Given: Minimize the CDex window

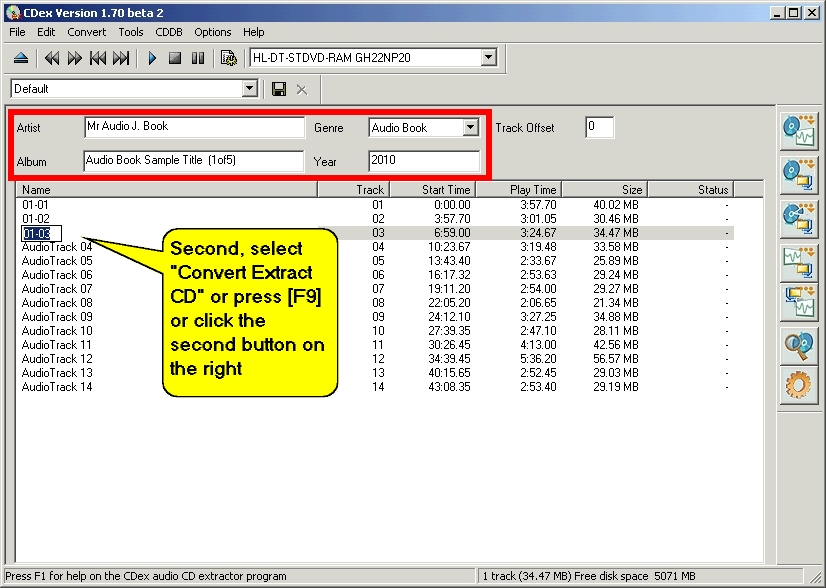Looking at the screenshot, I should pyautogui.click(x=776, y=13).
